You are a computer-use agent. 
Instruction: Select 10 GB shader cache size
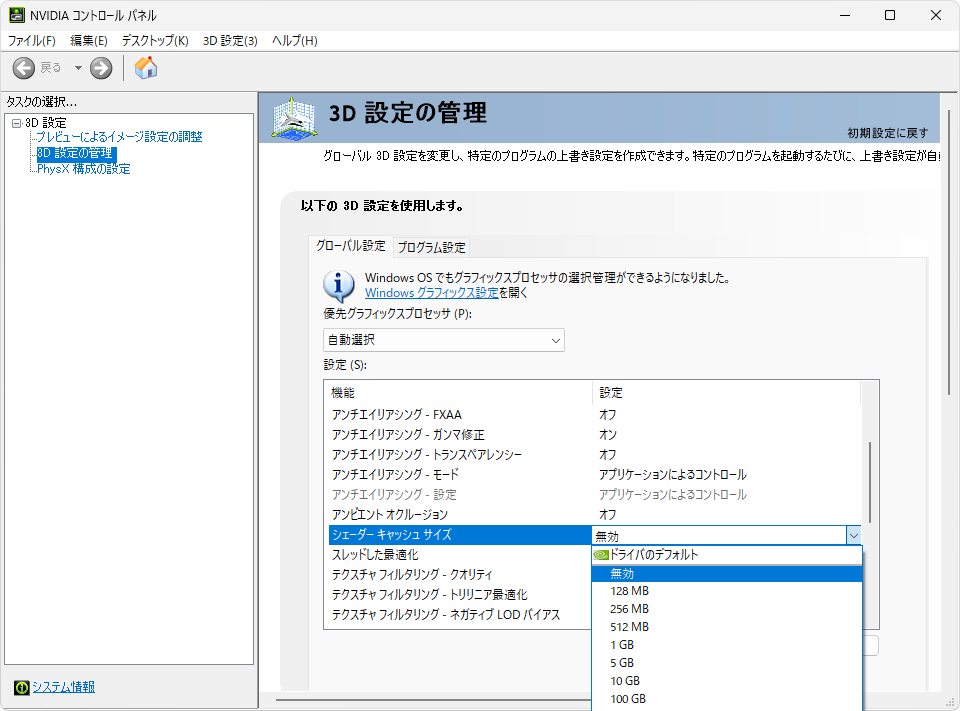coord(727,681)
